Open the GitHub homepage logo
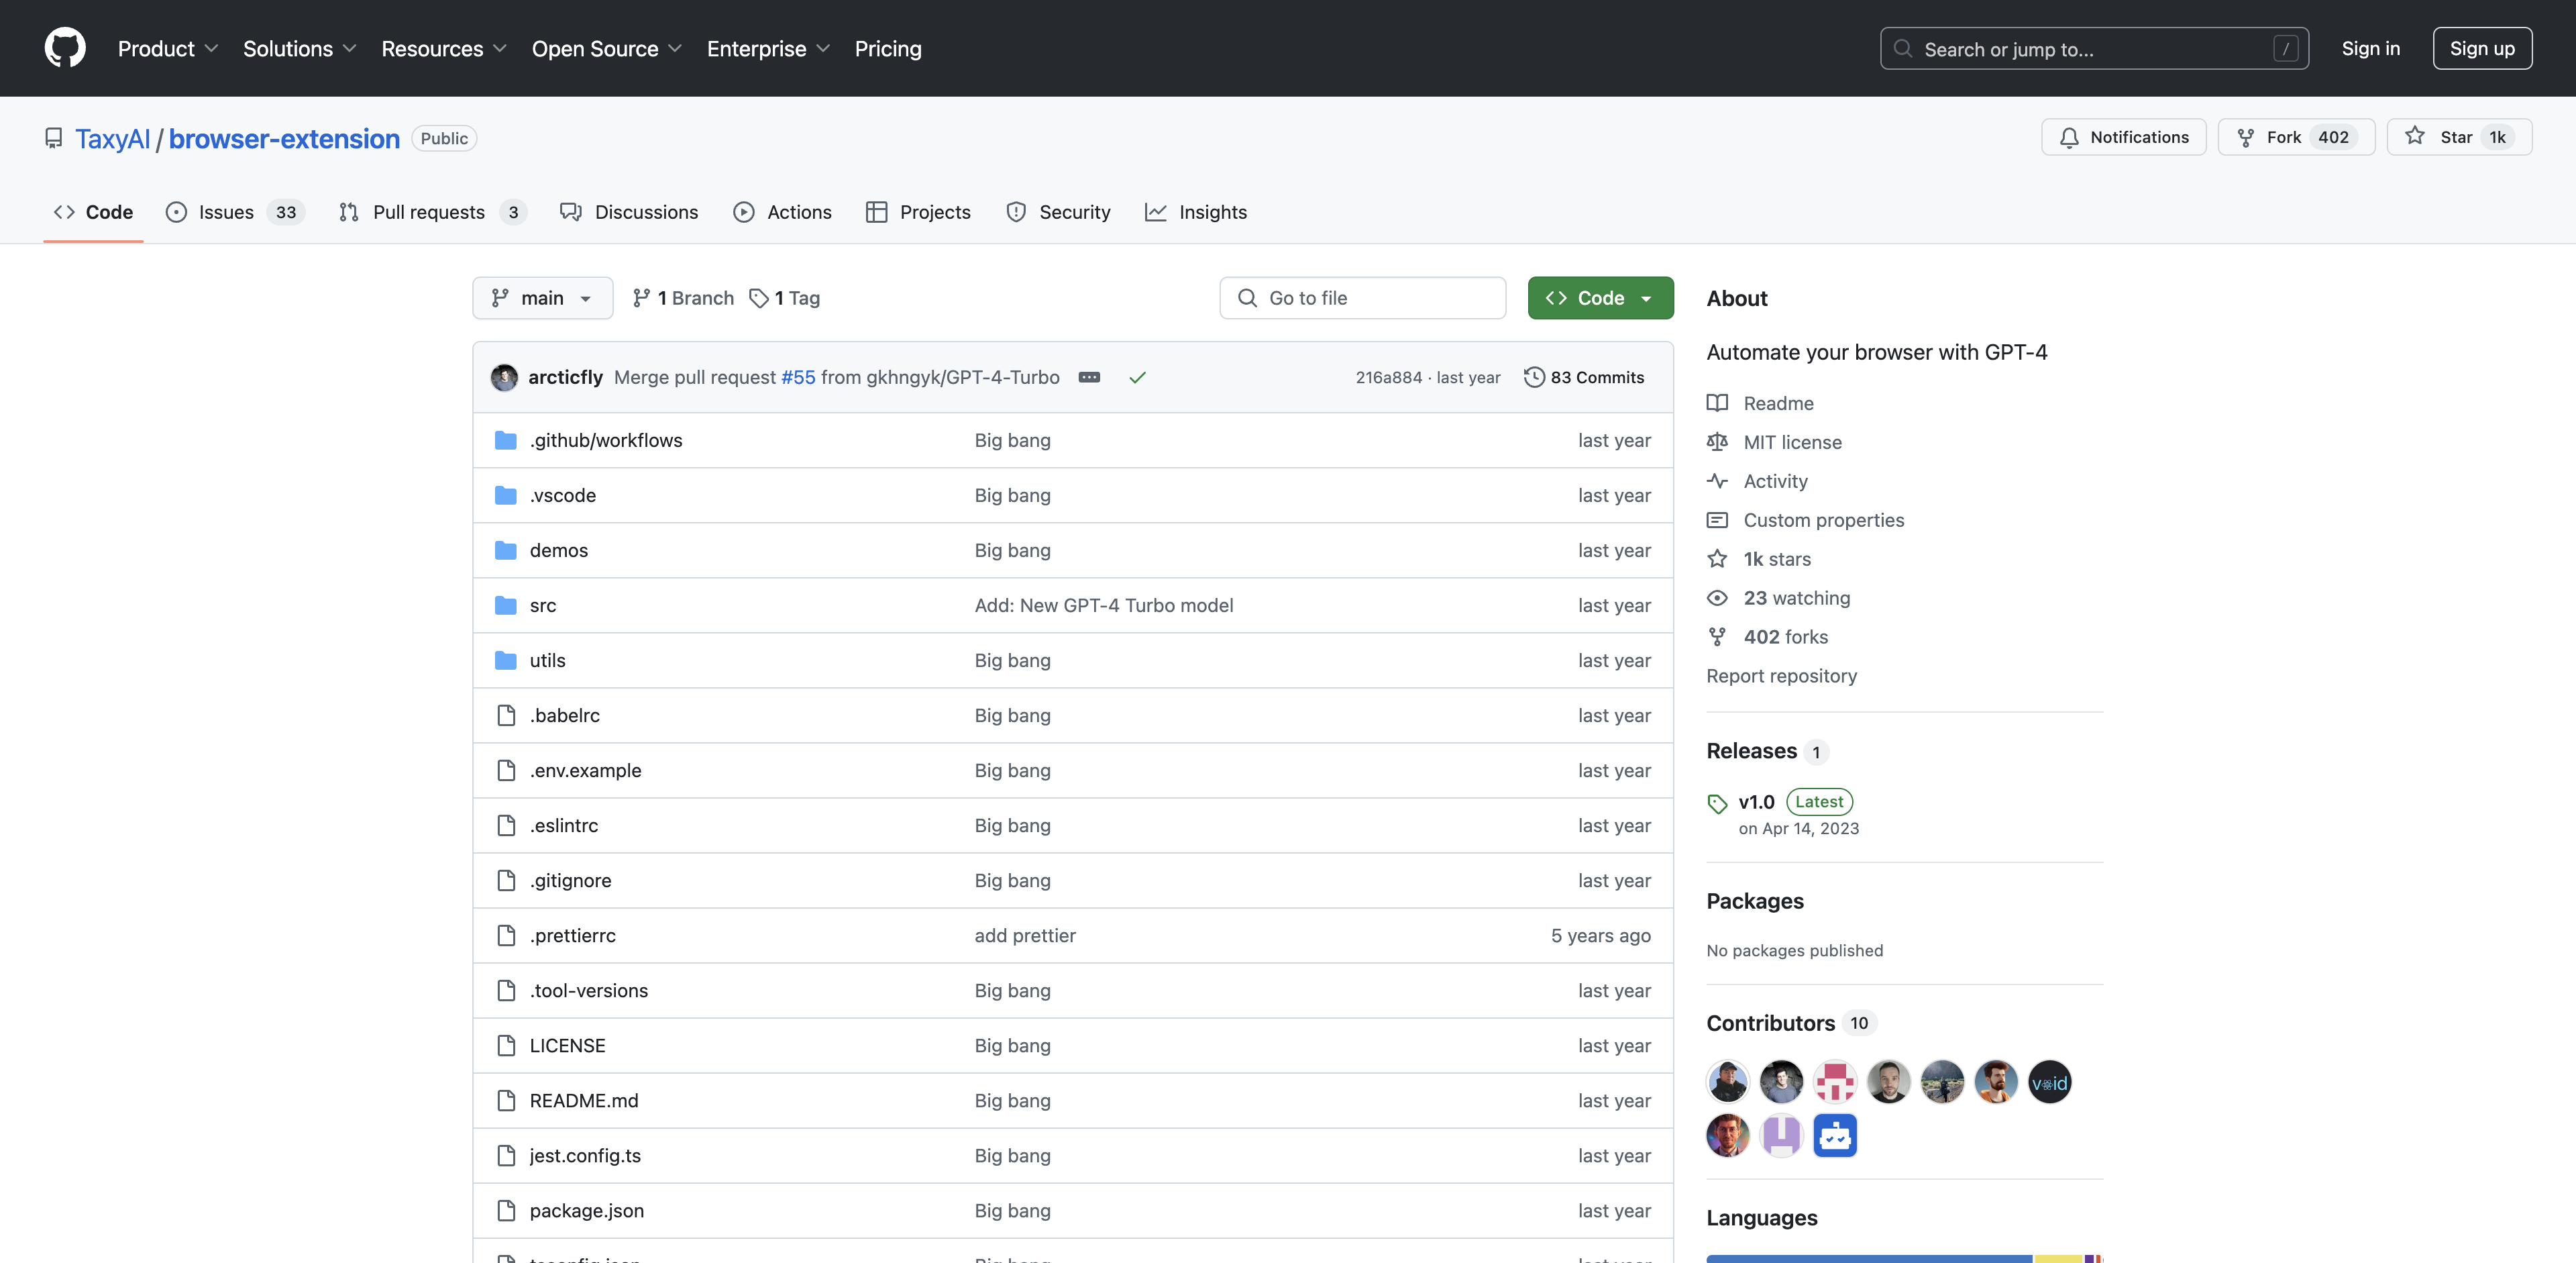 click(65, 48)
